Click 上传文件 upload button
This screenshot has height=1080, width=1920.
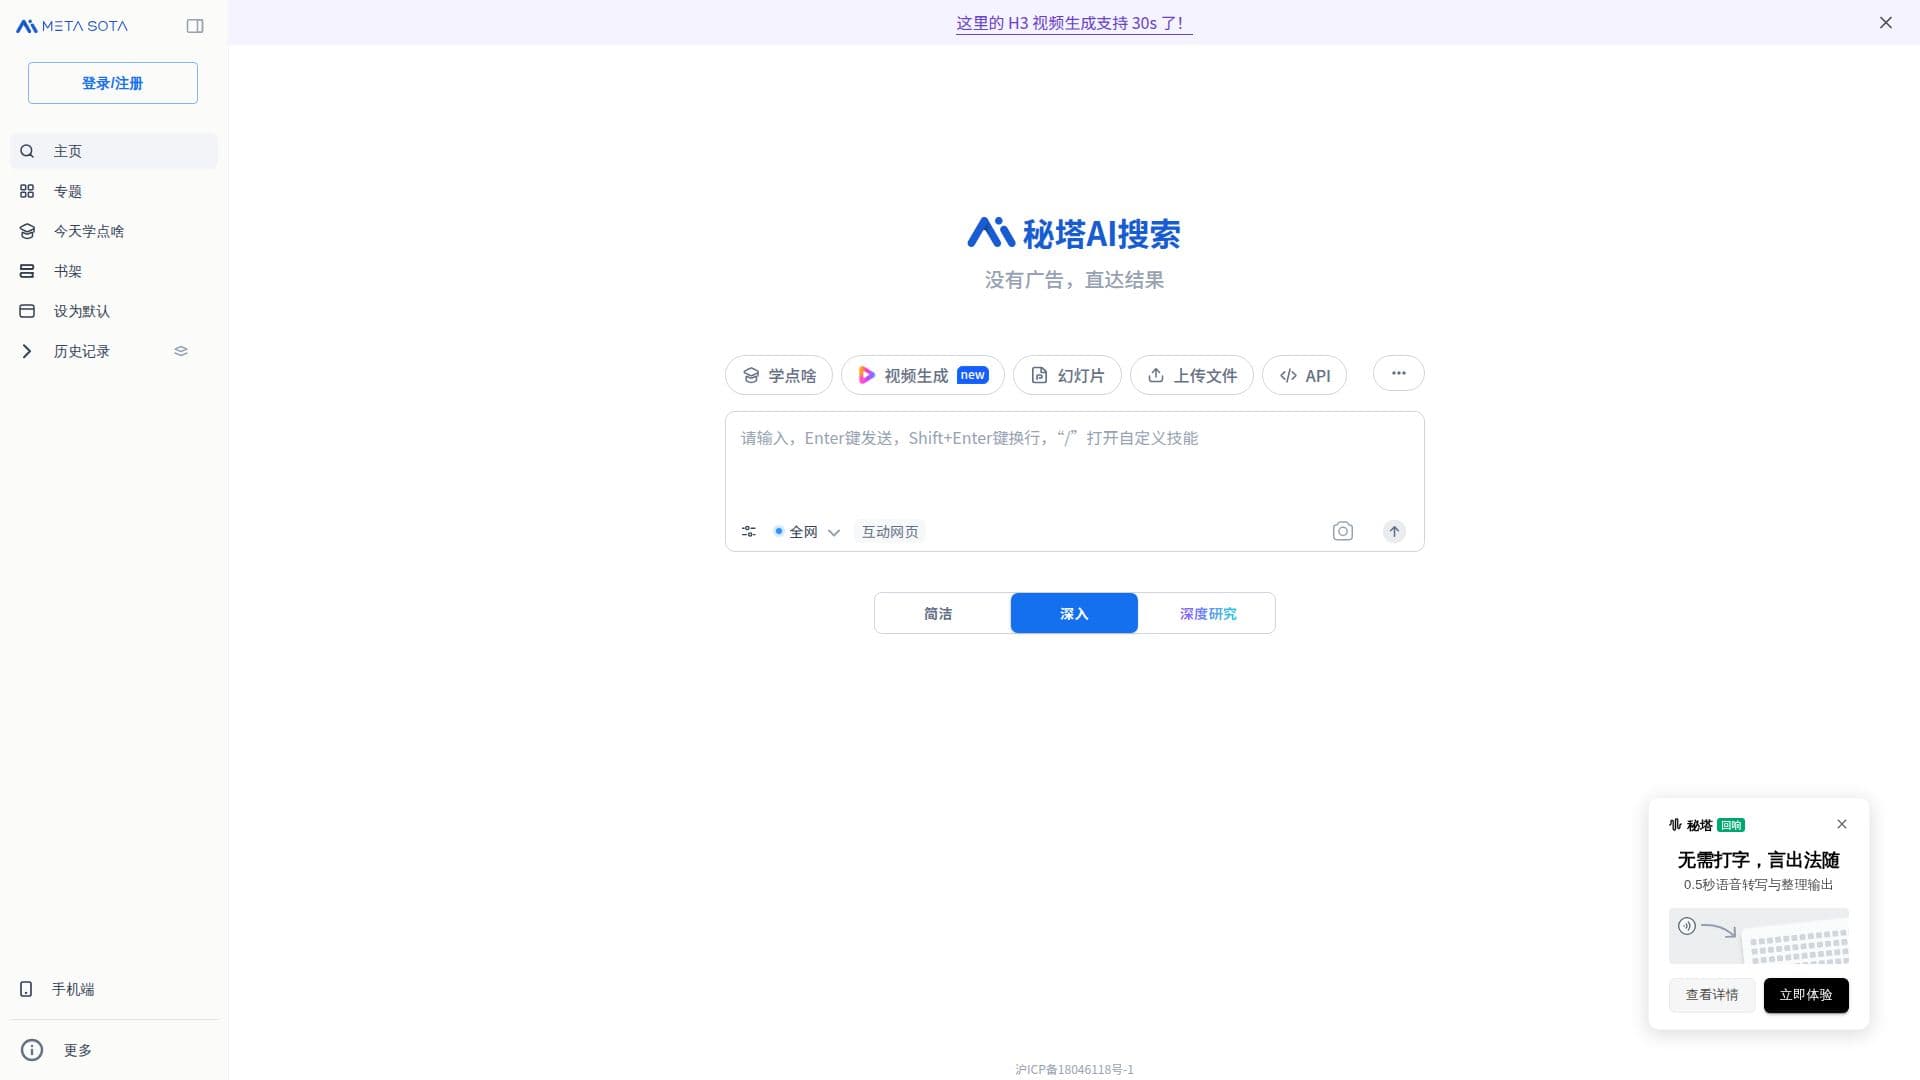pos(1192,375)
